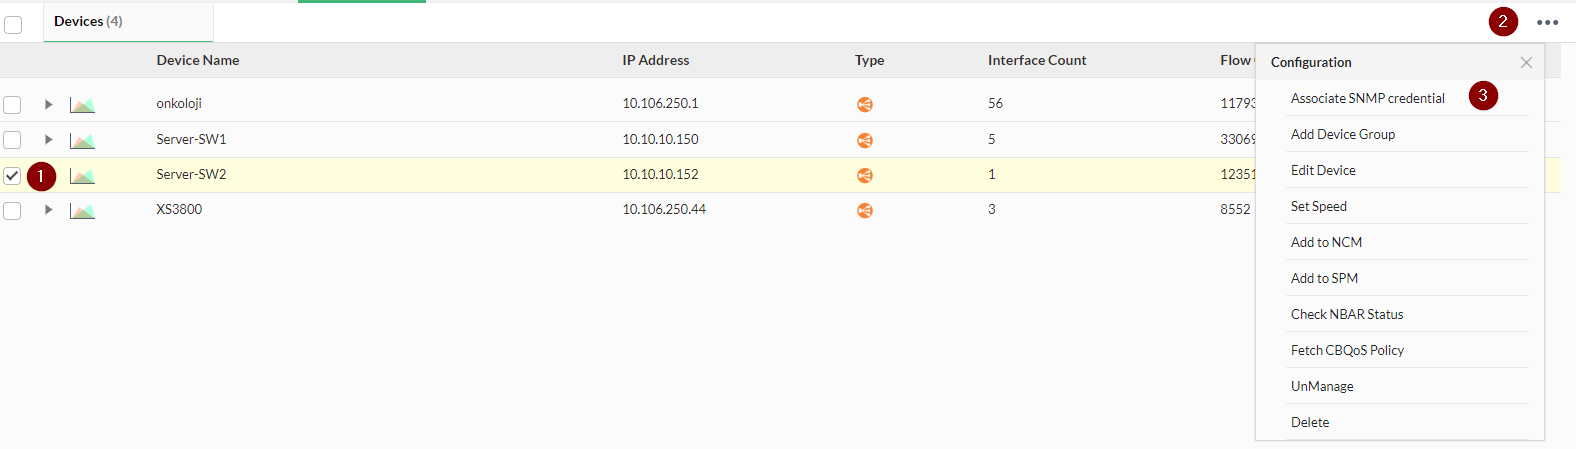
Task: Open the three-dots more options menu
Action: point(1547,22)
